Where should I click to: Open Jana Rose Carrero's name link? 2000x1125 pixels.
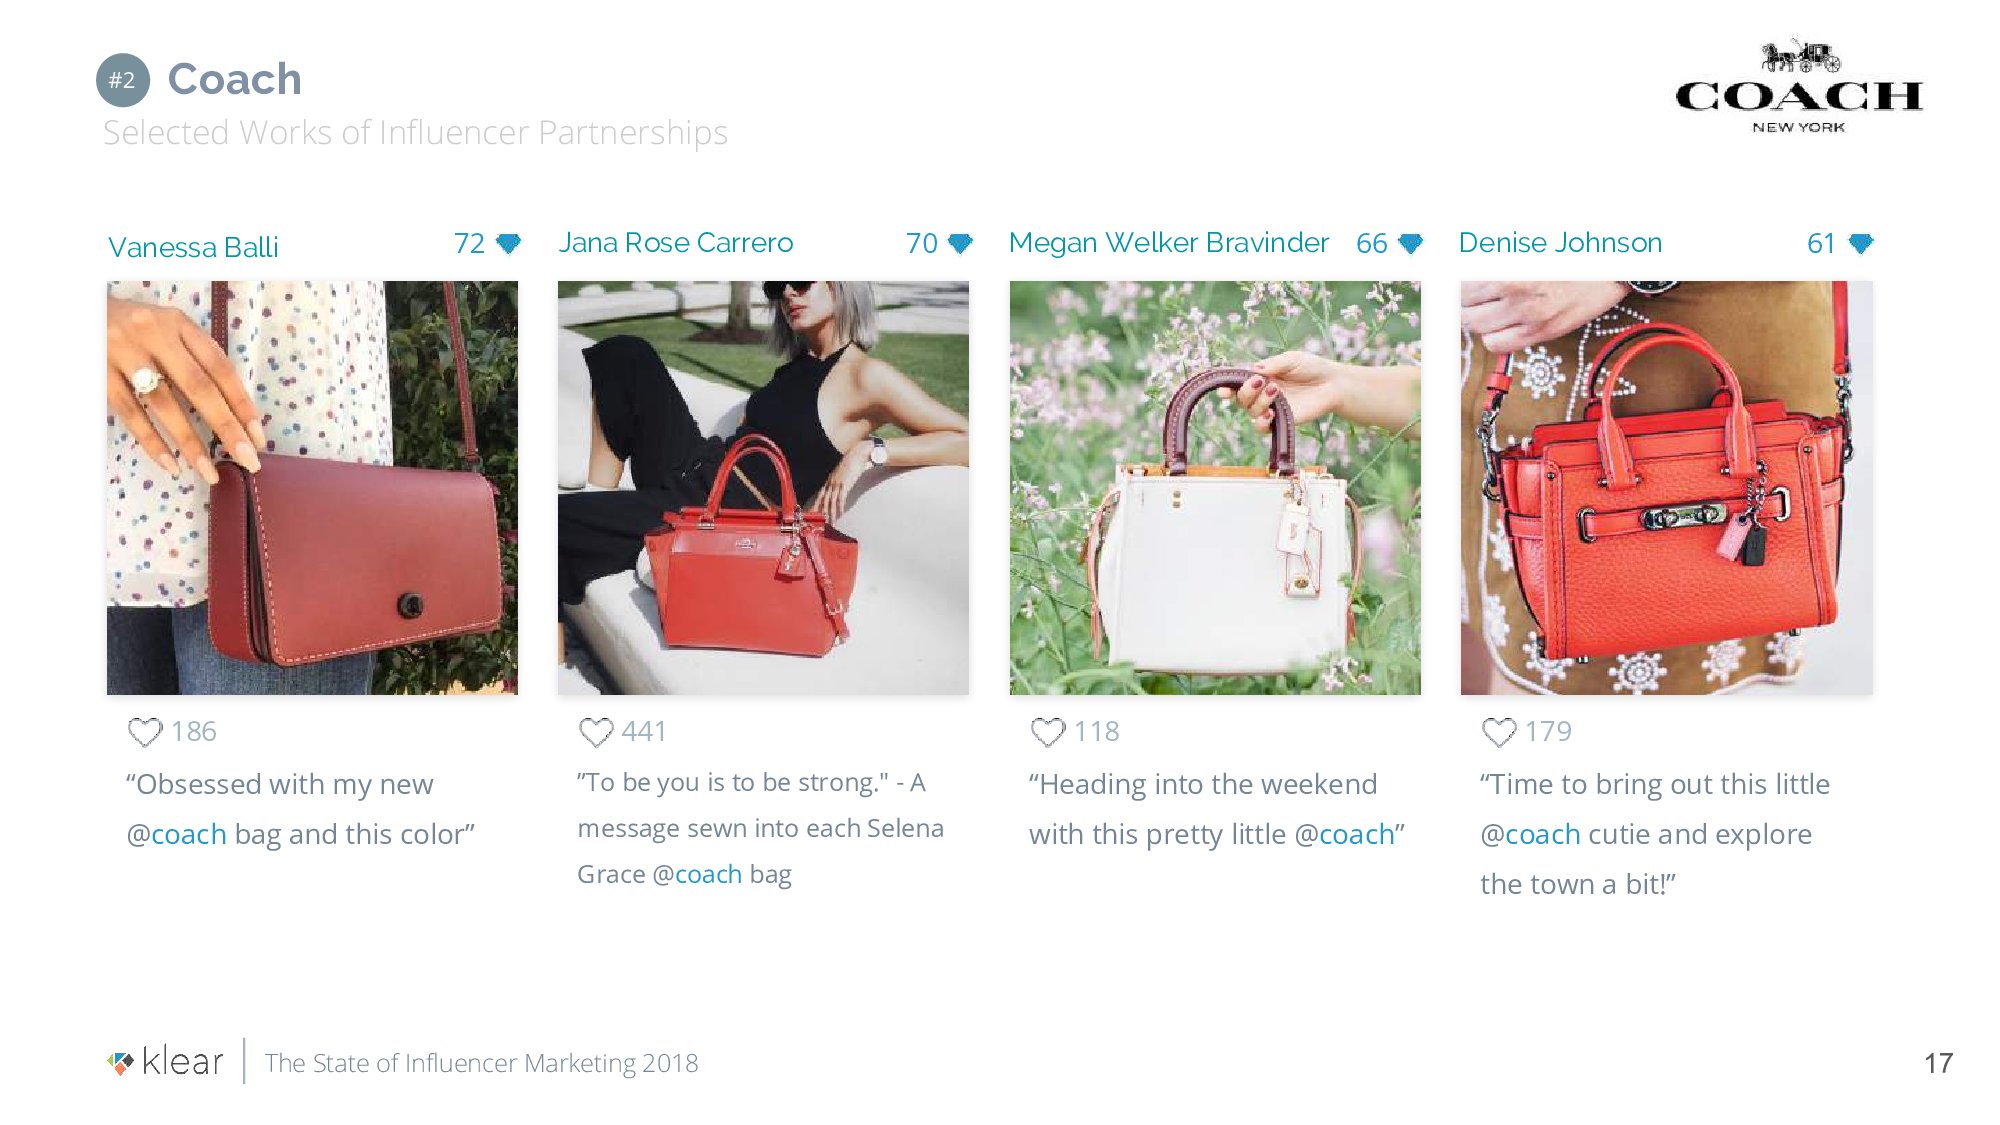click(x=676, y=243)
